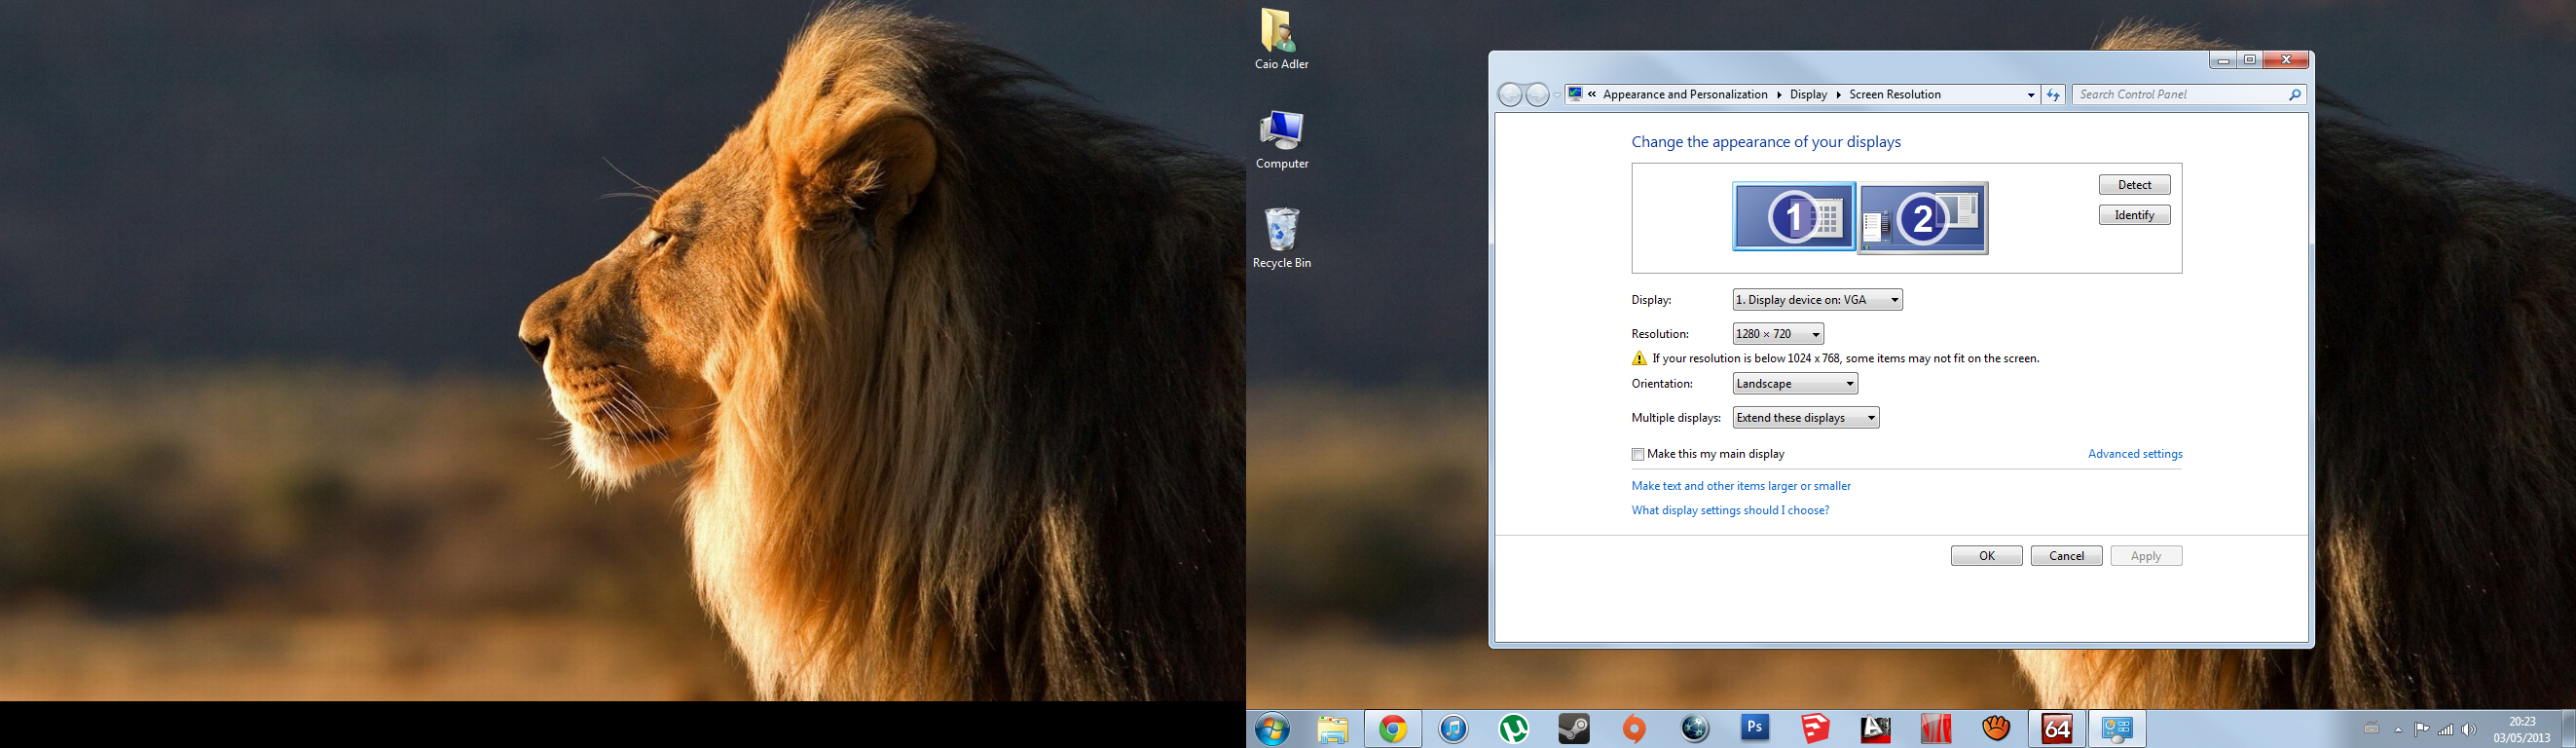The image size is (2576, 748).
Task: Open the Action Center flag icon
Action: click(2421, 729)
